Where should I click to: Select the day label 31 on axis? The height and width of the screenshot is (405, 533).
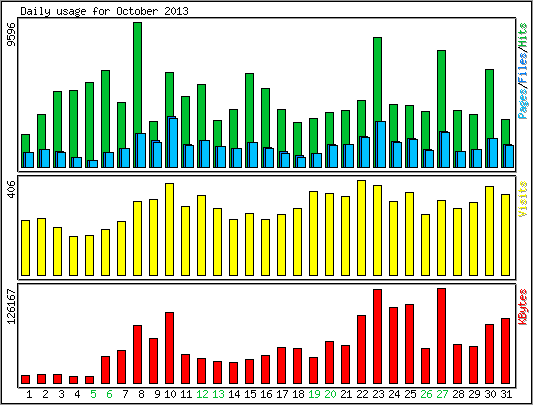click(x=506, y=394)
